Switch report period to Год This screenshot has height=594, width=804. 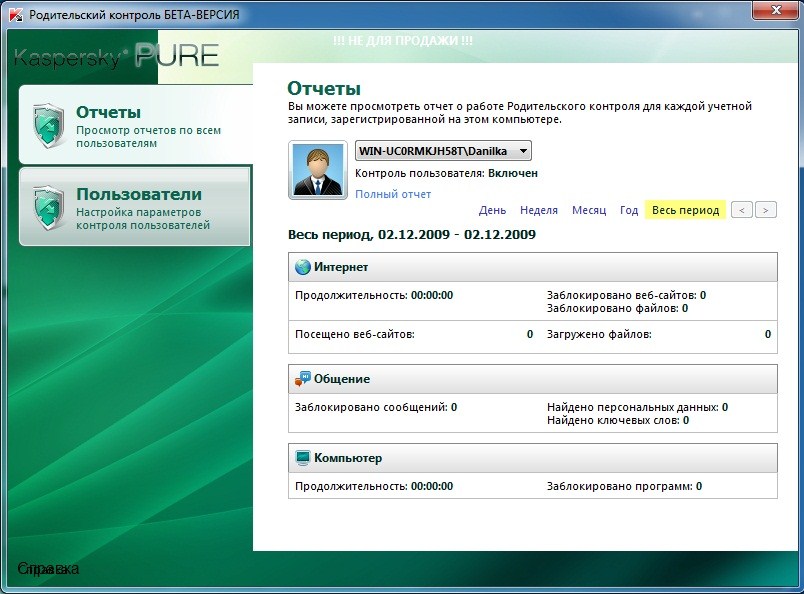coord(629,210)
